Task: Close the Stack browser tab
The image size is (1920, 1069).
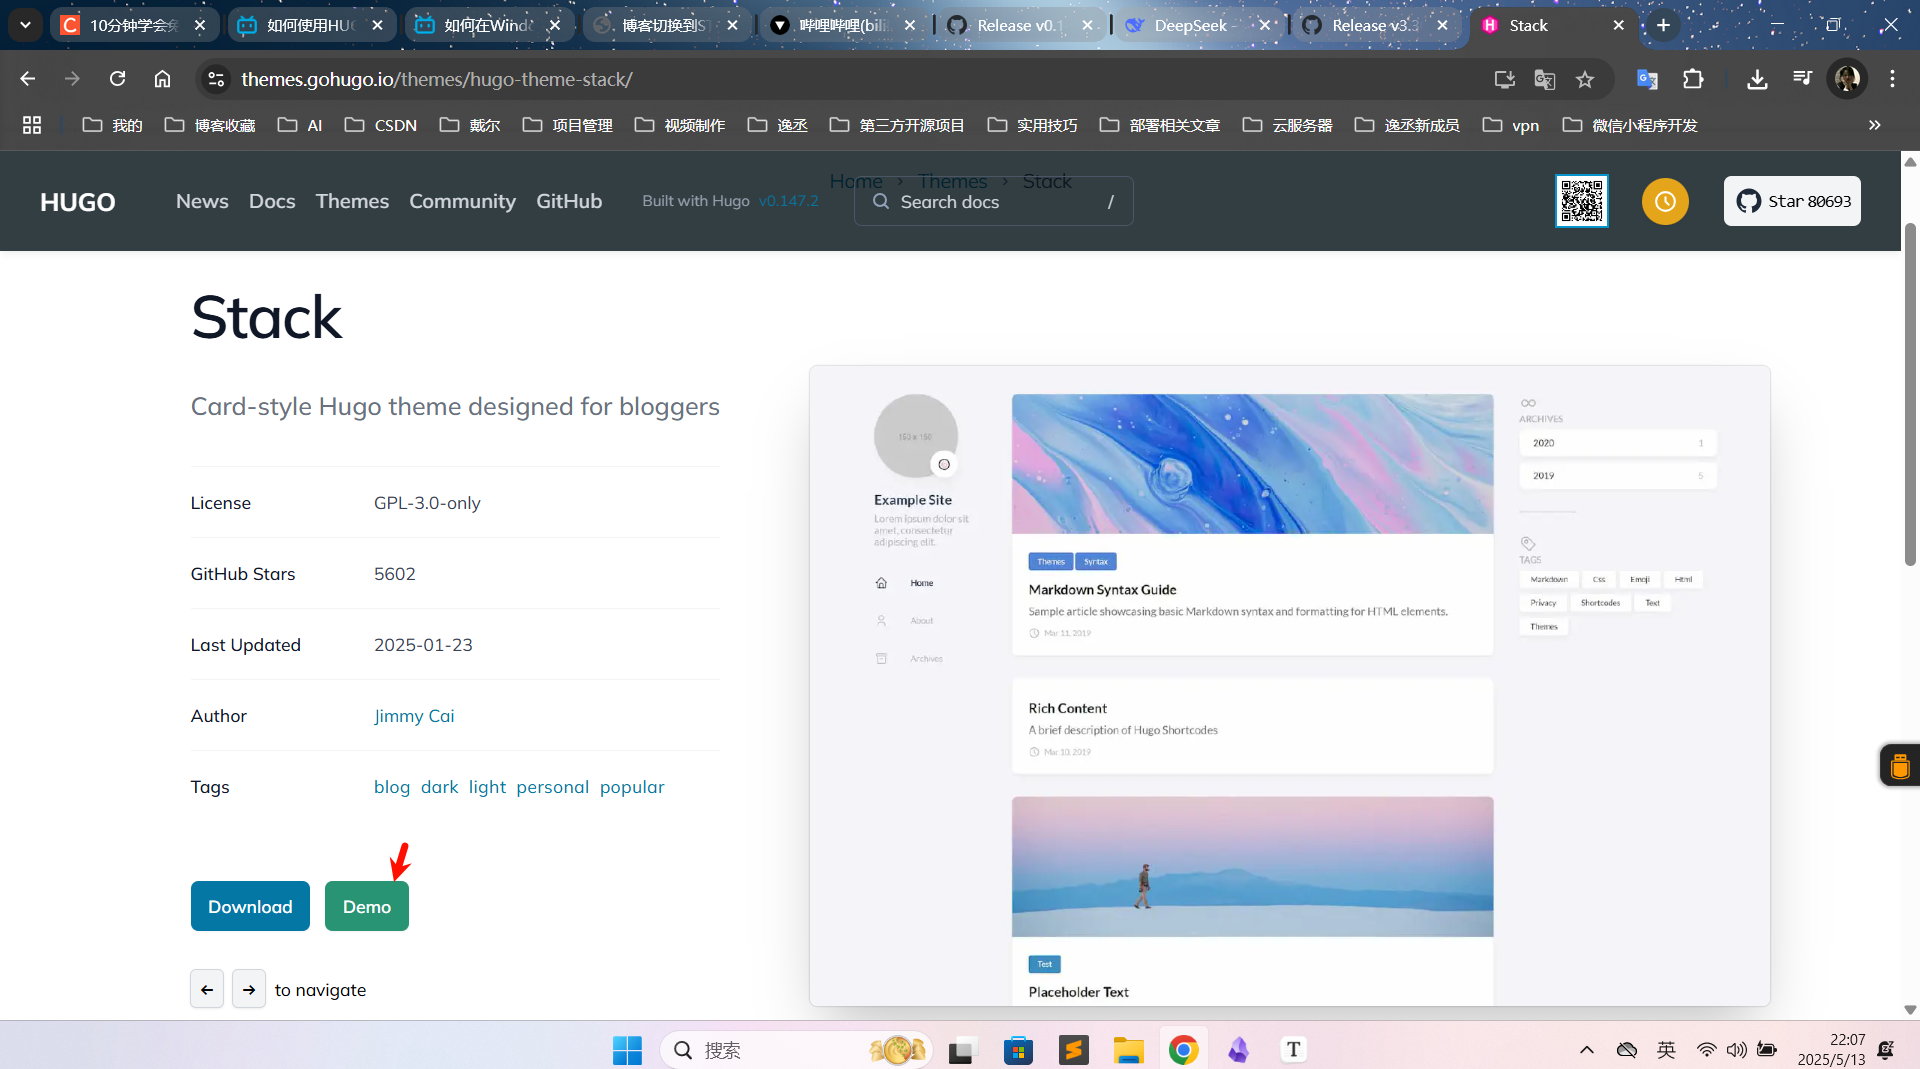Action: (1619, 25)
